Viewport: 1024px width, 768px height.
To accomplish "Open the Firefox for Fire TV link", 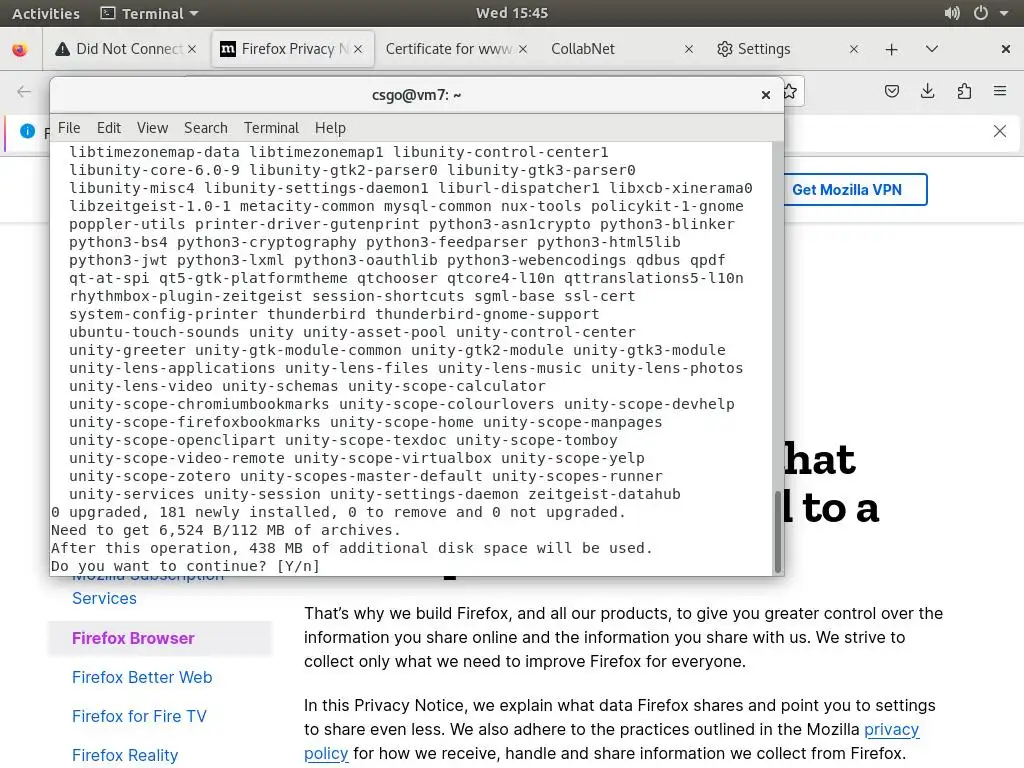I will 139,716.
